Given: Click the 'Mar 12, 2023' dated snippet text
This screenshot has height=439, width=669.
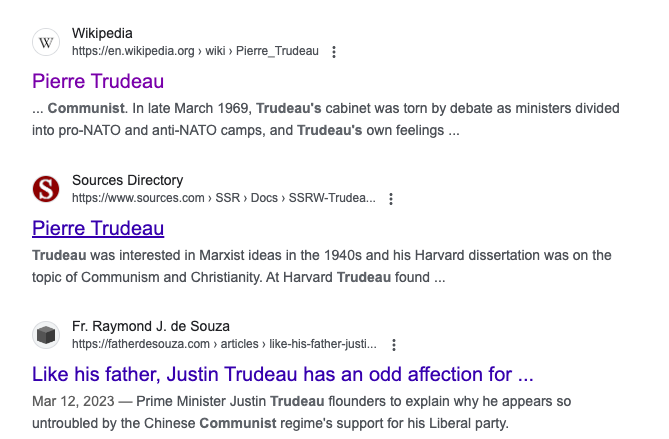Looking at the screenshot, I should pyautogui.click(x=302, y=412).
